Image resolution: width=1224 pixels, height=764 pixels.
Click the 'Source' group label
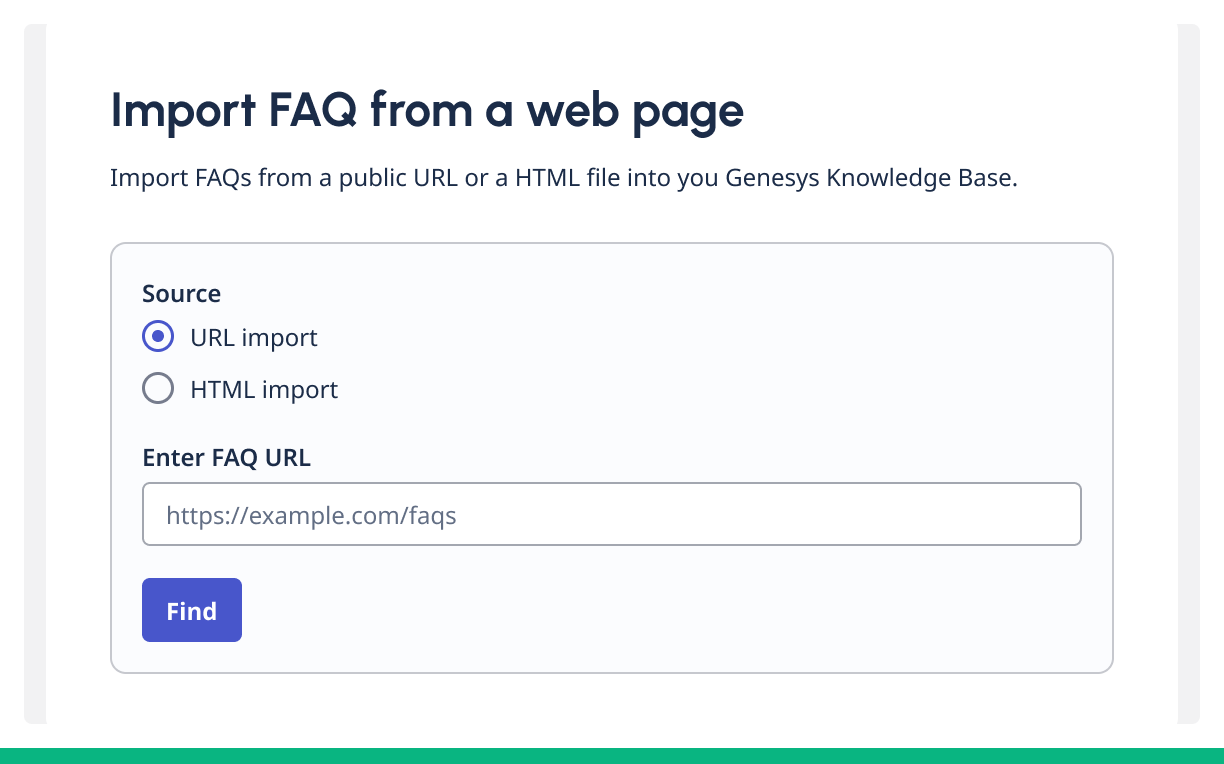(181, 293)
